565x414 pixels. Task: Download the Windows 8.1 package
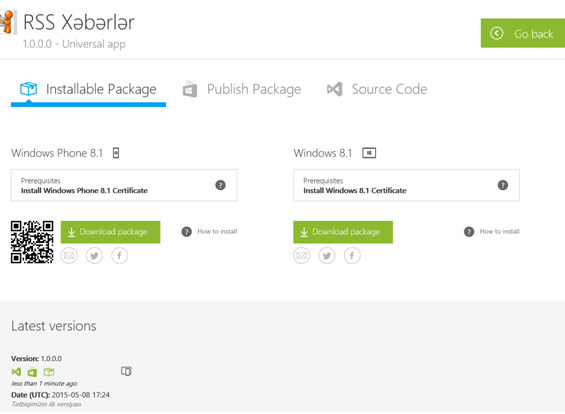(343, 232)
